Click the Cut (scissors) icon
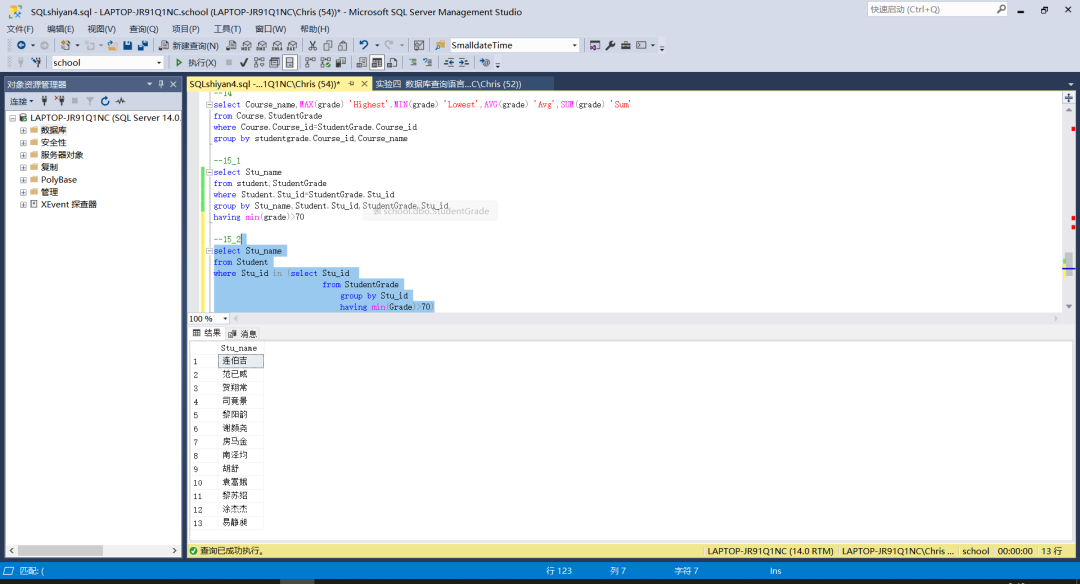Viewport: 1080px width, 584px height. [313, 45]
